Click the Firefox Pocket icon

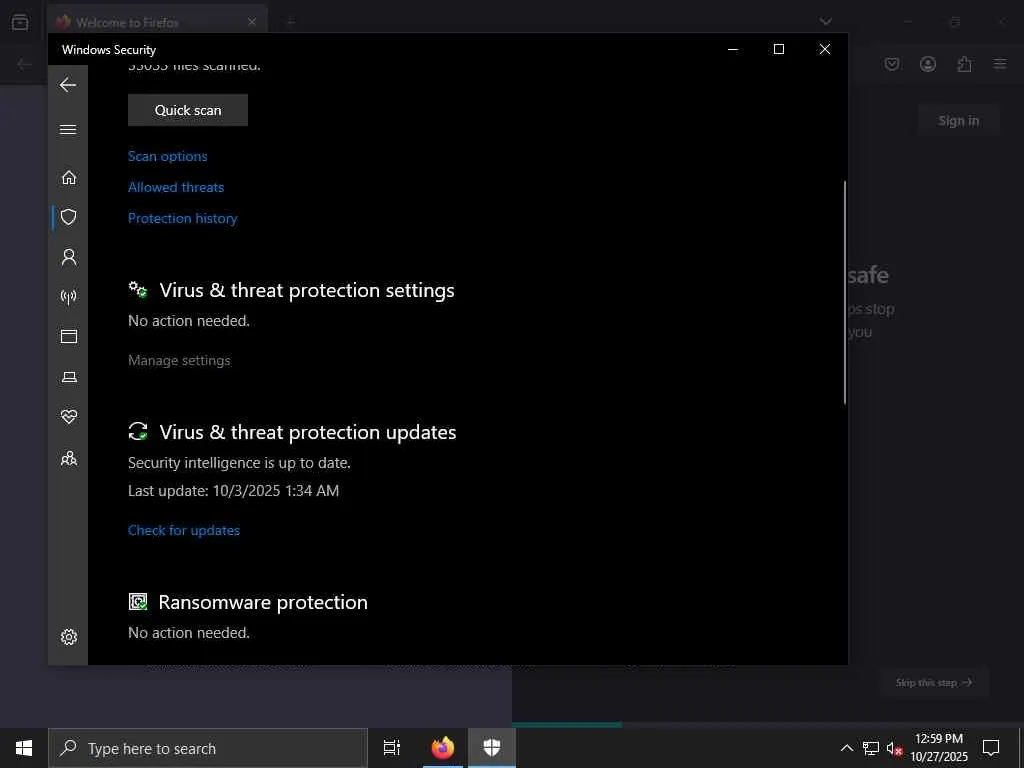coord(892,64)
